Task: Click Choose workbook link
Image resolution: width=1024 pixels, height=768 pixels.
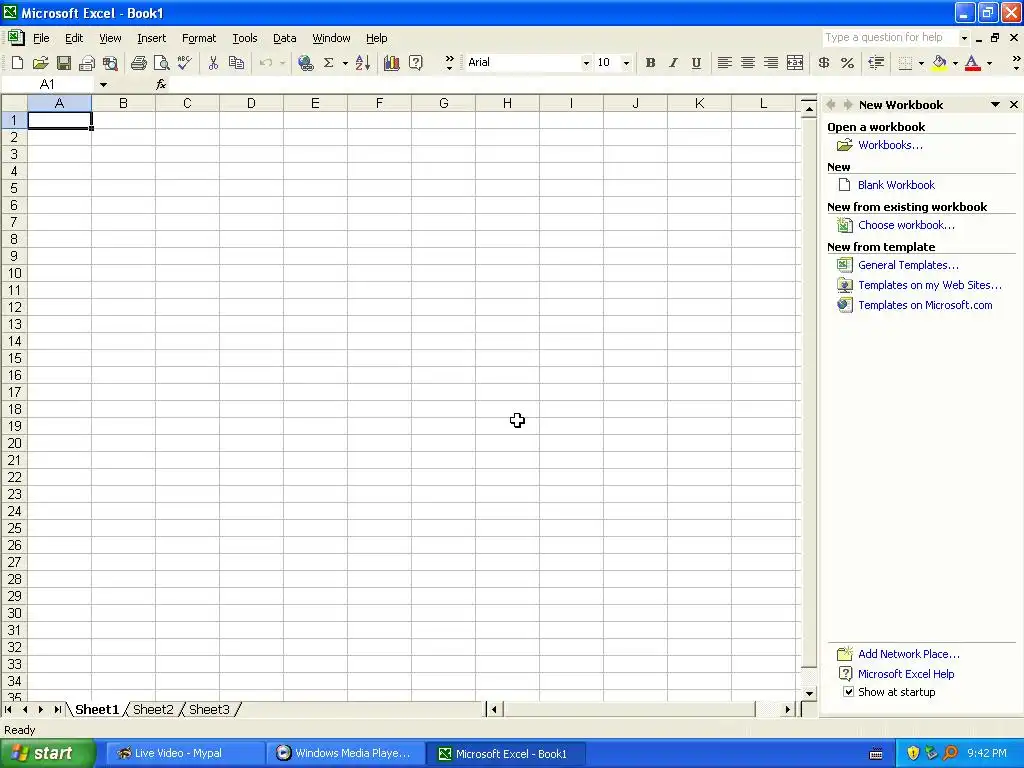Action: tap(906, 225)
